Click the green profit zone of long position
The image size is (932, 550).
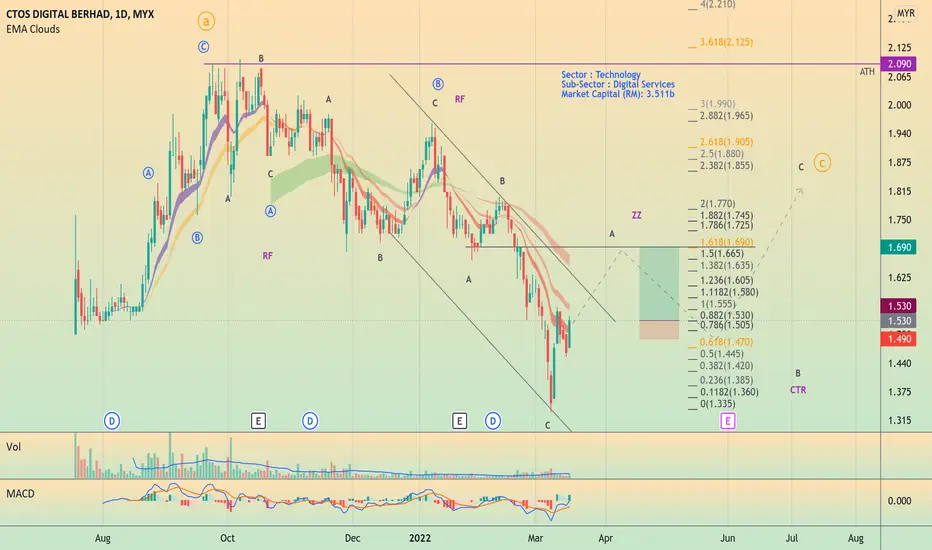point(659,284)
